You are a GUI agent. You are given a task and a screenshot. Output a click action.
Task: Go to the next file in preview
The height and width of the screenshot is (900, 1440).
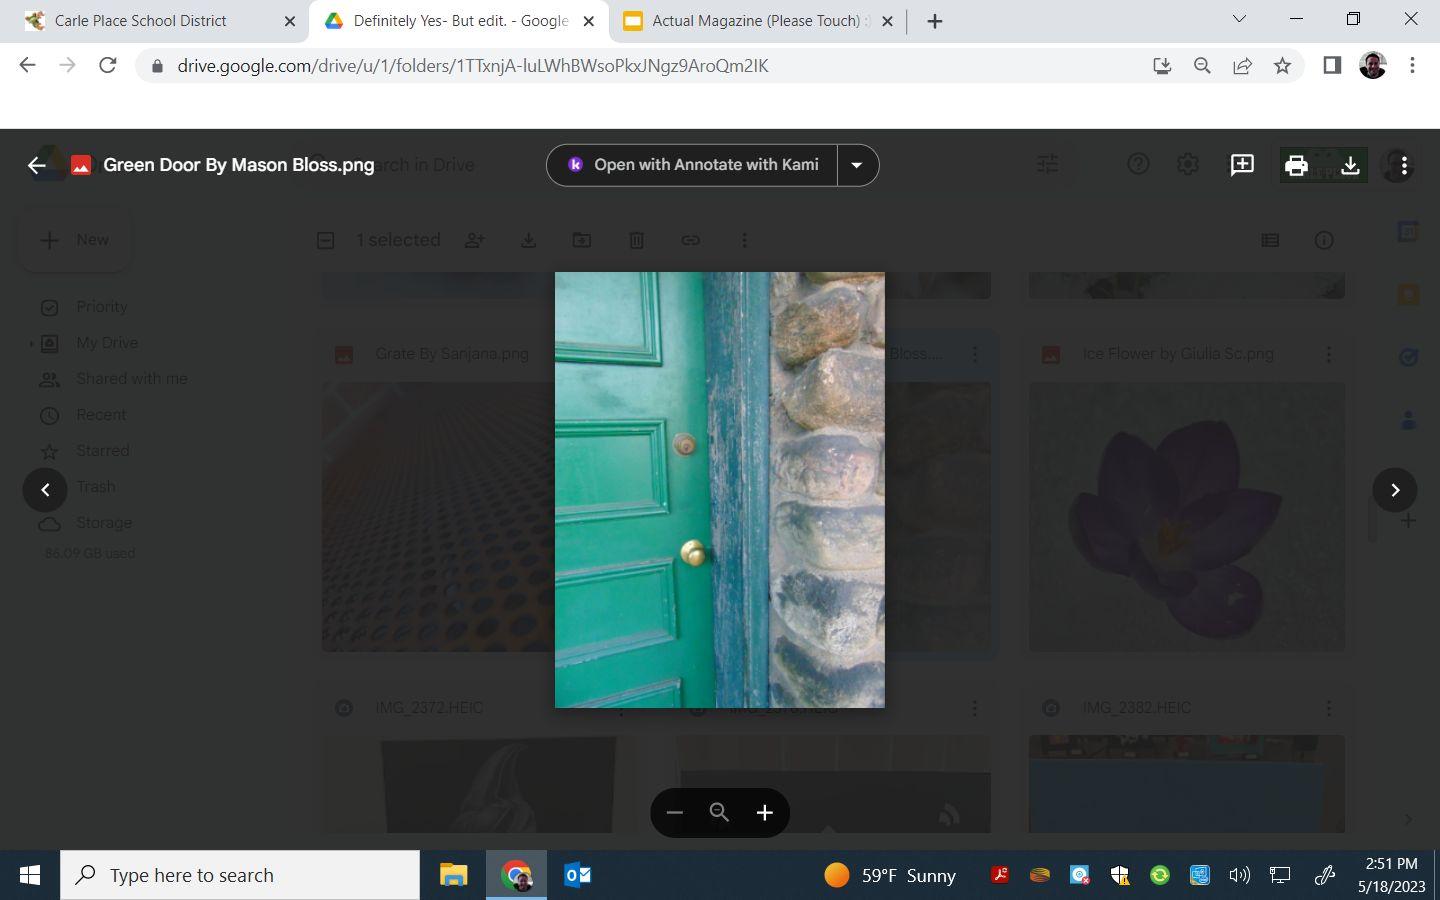point(1395,490)
